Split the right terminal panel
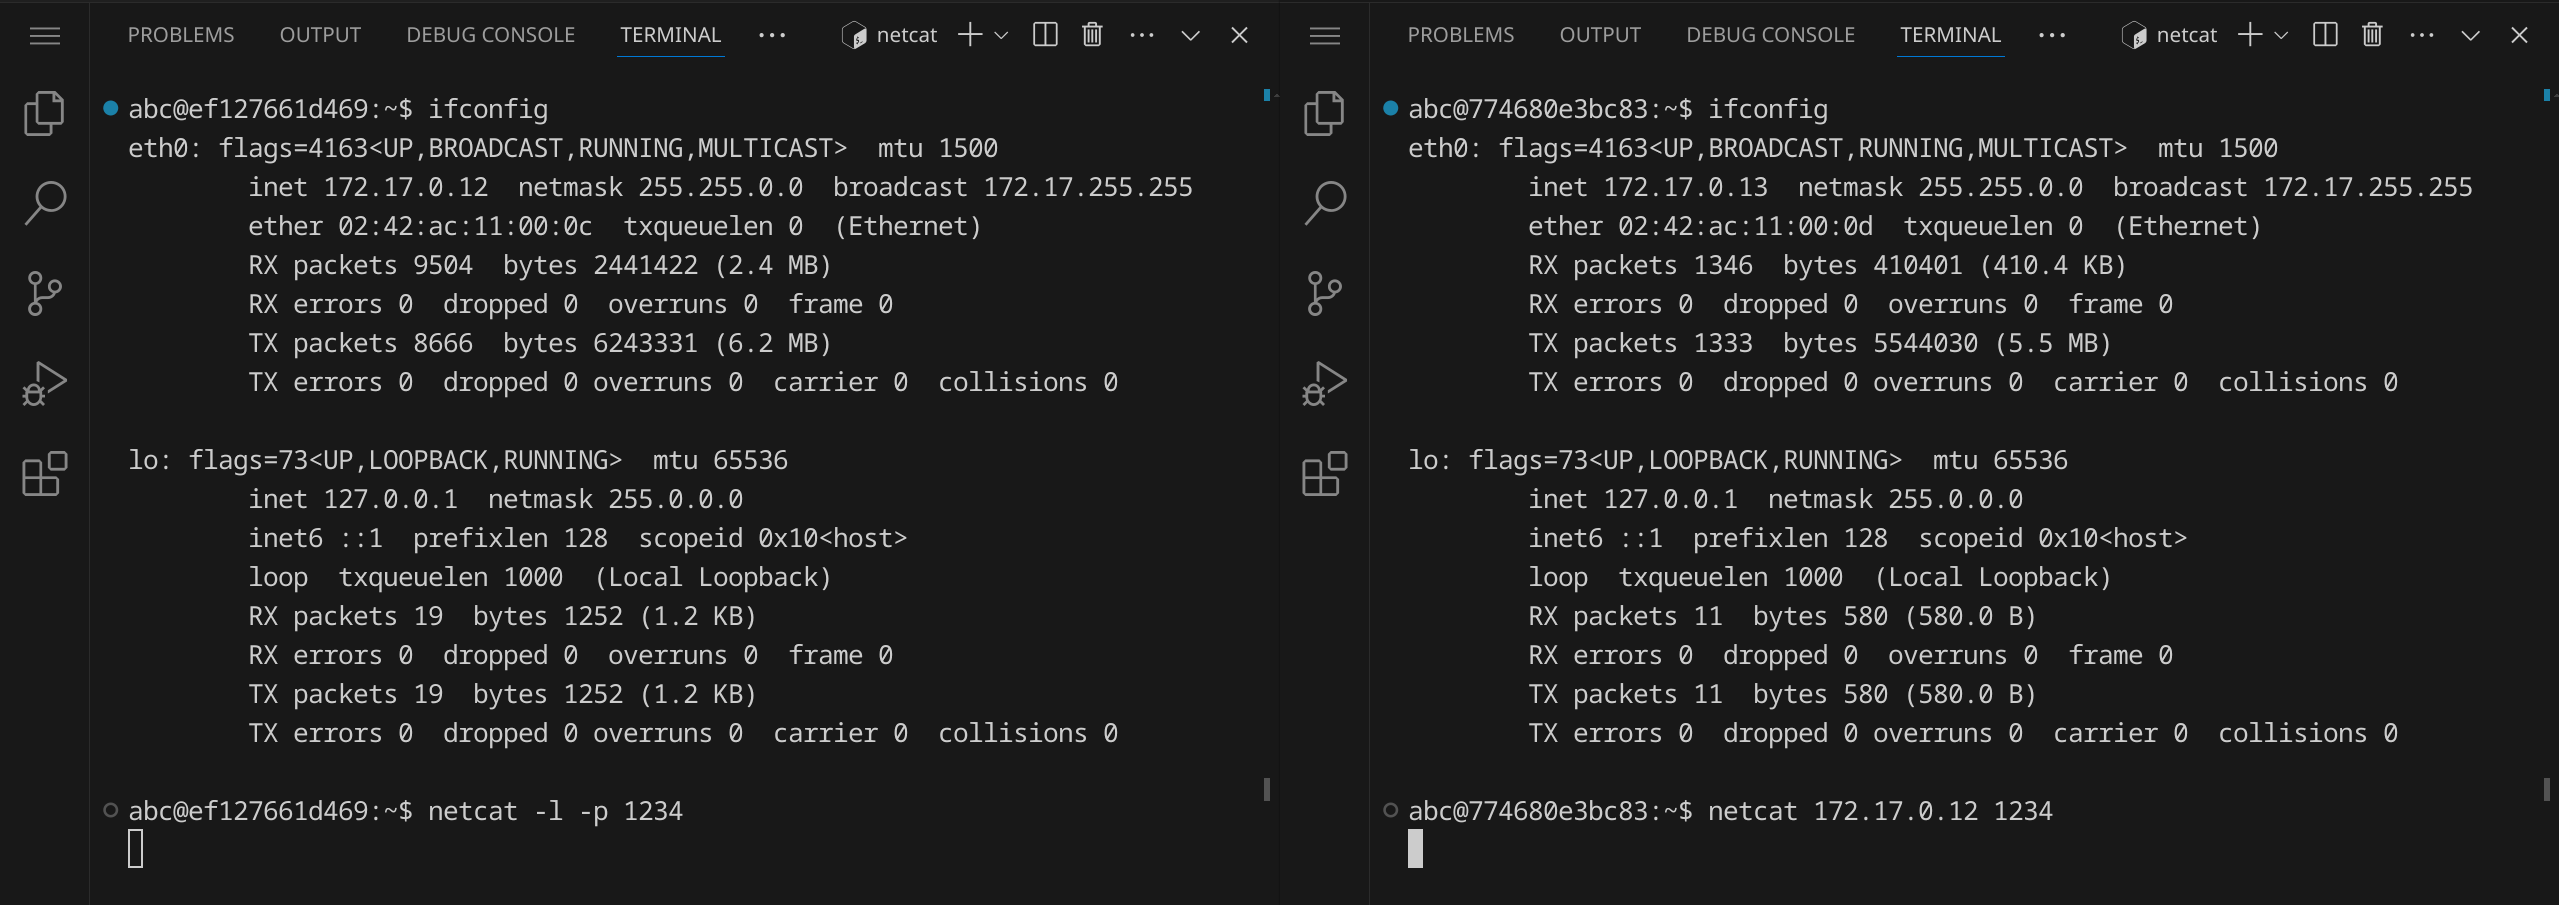The width and height of the screenshot is (2559, 905). click(2325, 35)
